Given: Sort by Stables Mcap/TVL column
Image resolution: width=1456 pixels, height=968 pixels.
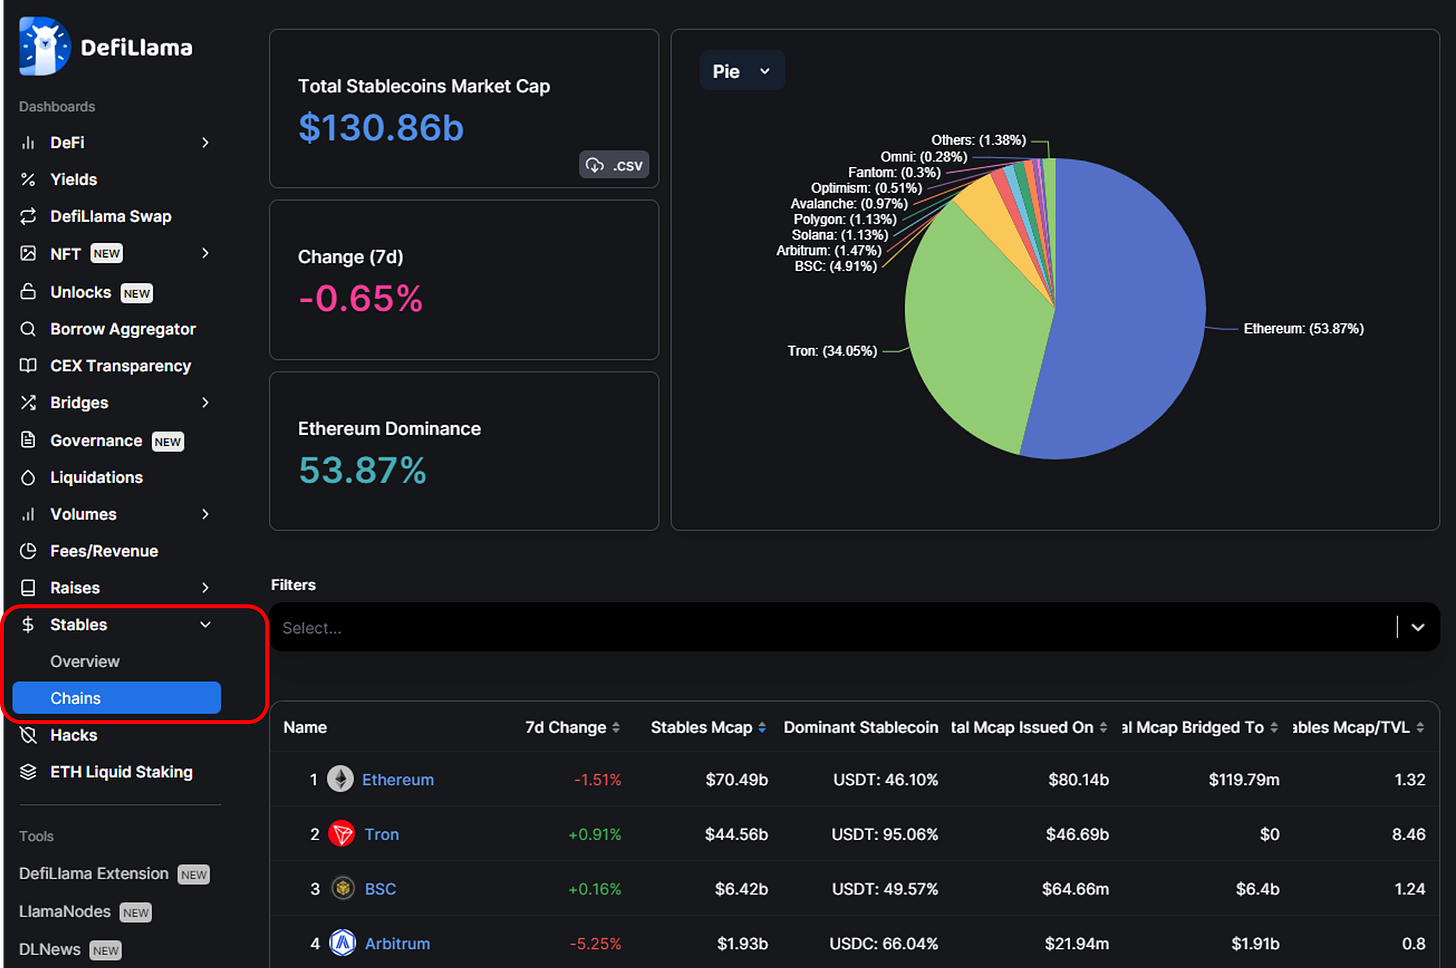Looking at the screenshot, I should (1359, 727).
